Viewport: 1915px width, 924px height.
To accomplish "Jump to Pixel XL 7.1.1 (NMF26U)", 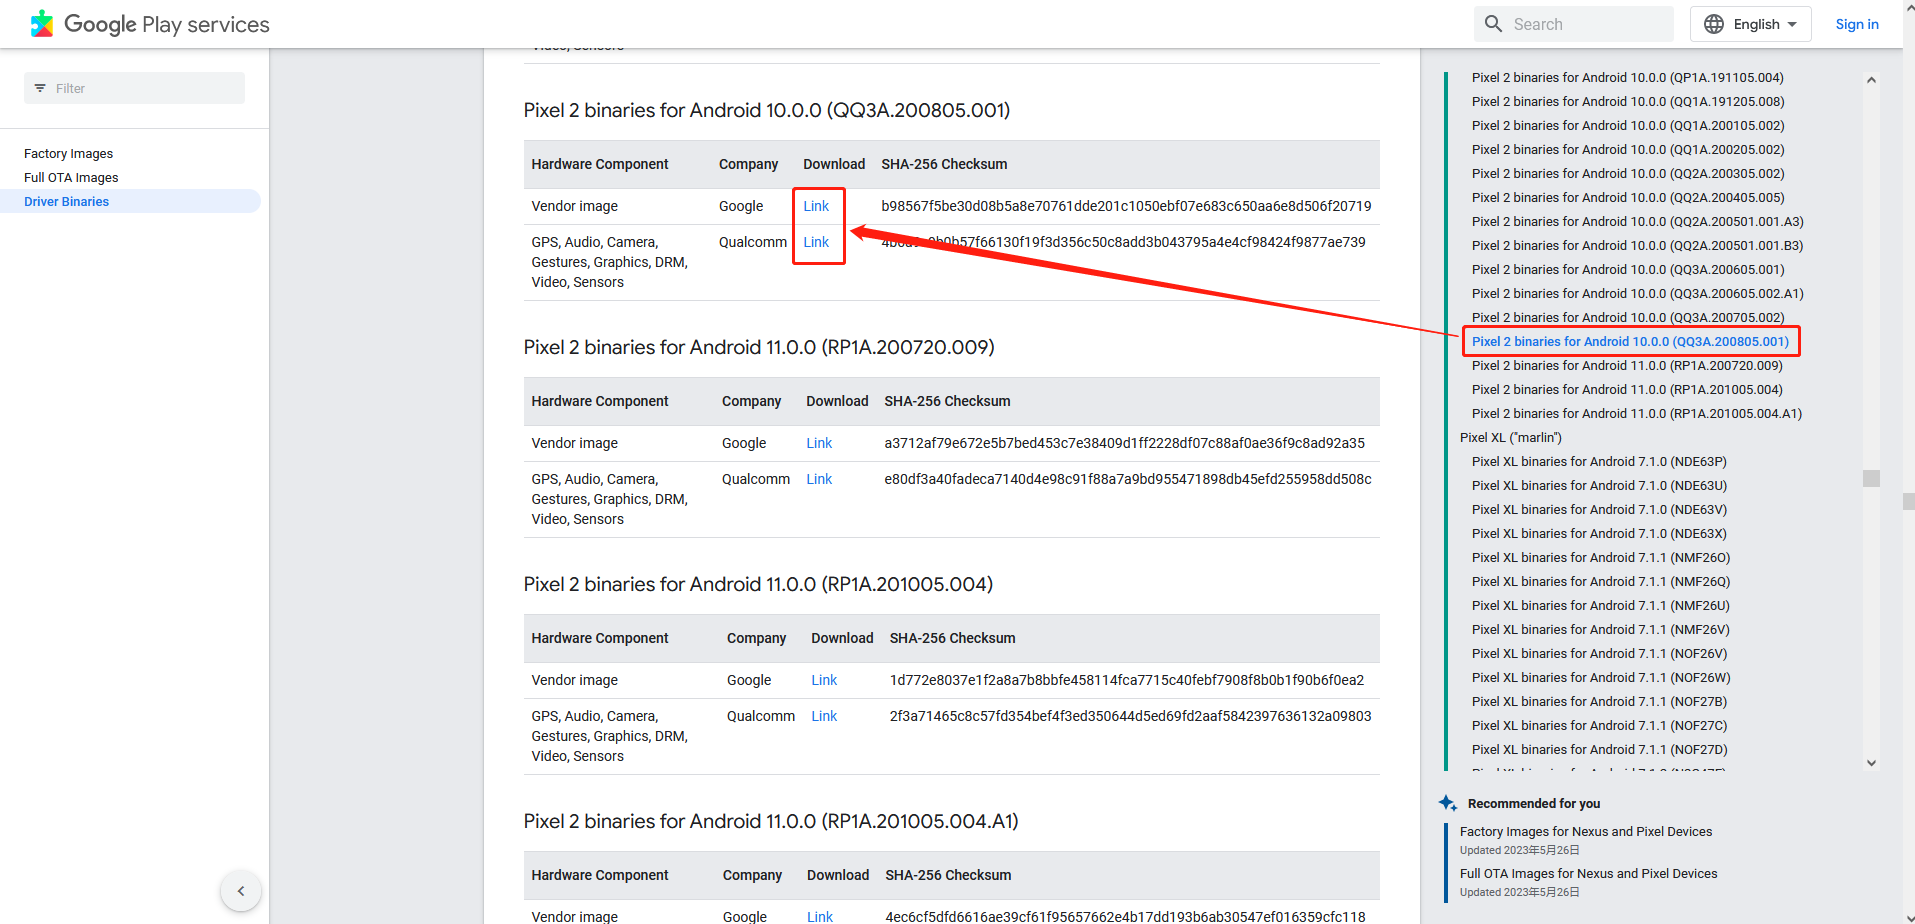I will (1601, 605).
